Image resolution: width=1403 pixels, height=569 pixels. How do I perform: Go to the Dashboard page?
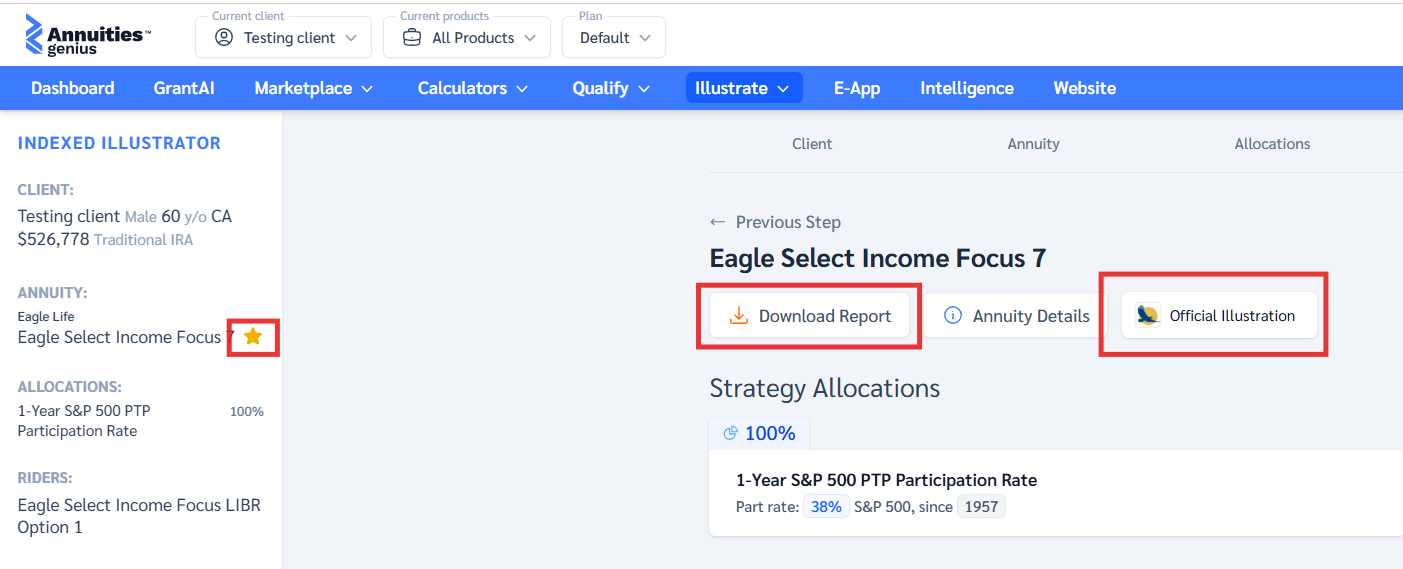[x=73, y=88]
